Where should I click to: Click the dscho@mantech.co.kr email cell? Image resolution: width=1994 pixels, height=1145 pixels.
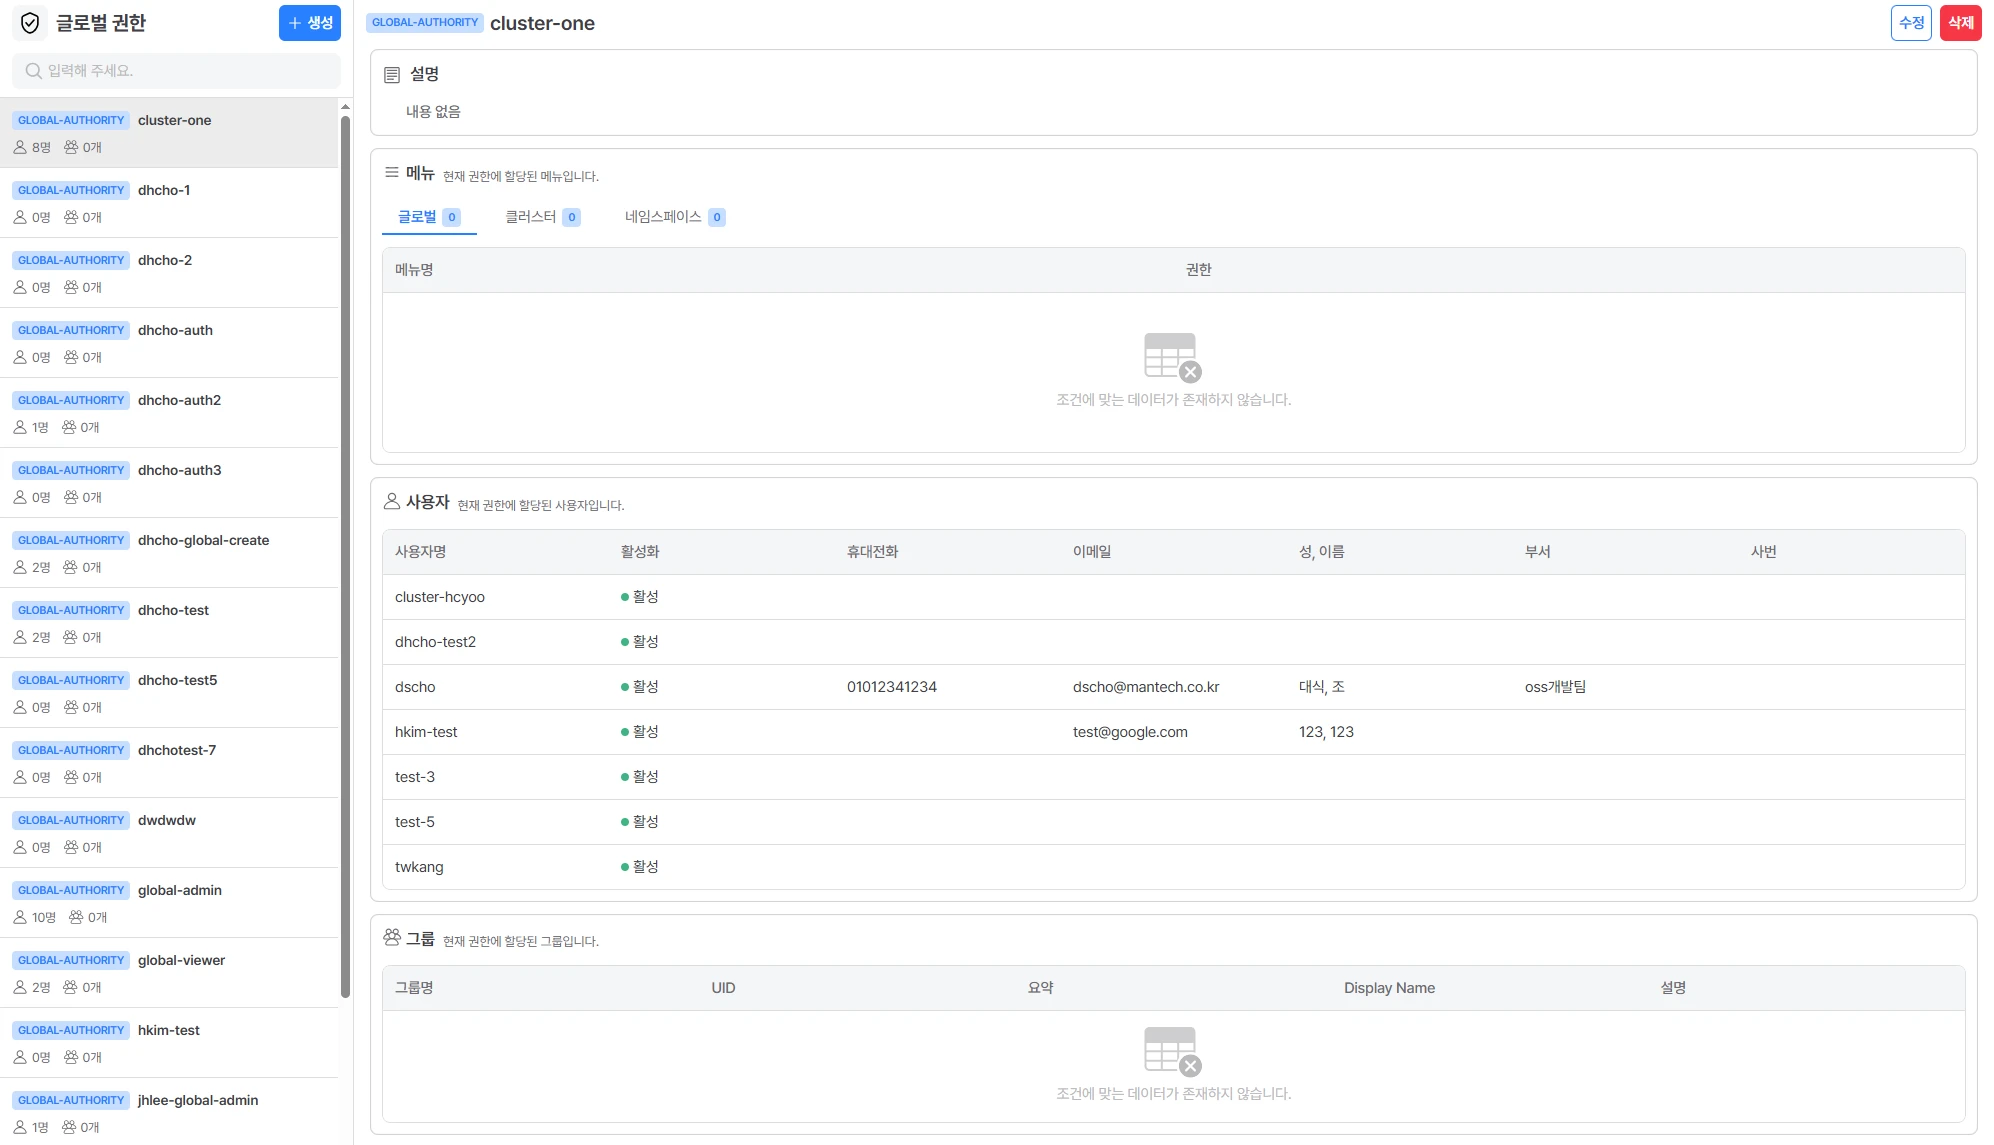click(1146, 687)
